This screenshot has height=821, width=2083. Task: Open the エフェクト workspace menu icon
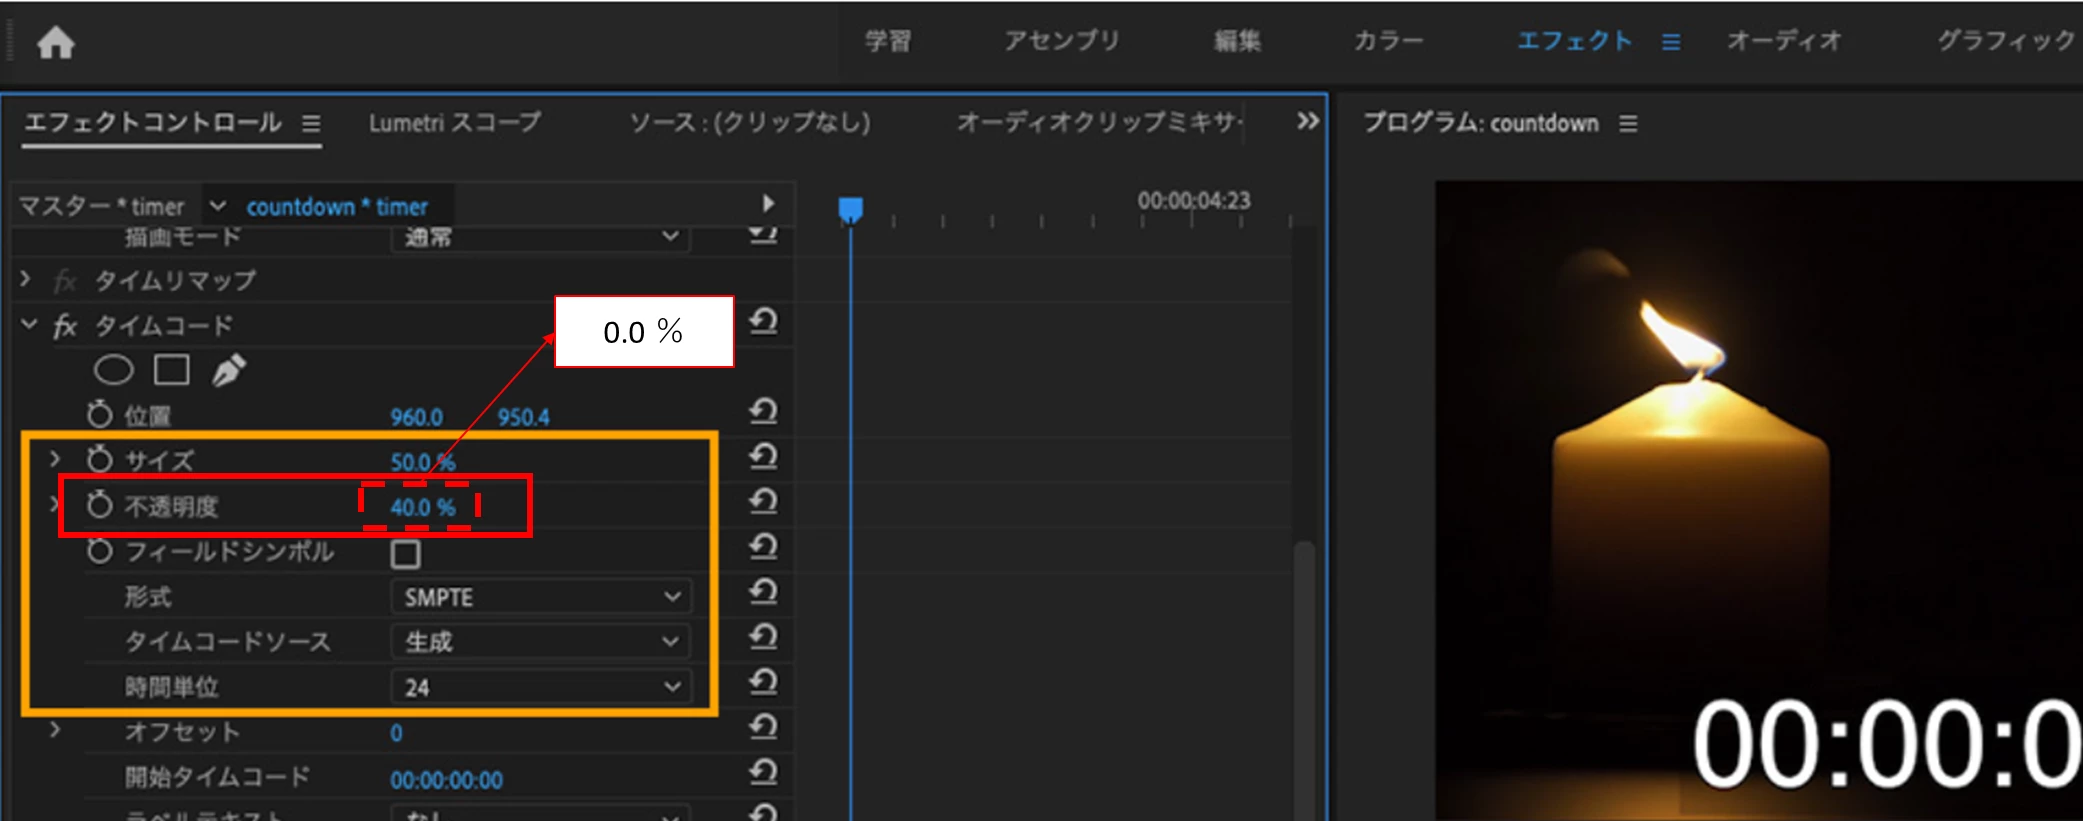click(1671, 42)
